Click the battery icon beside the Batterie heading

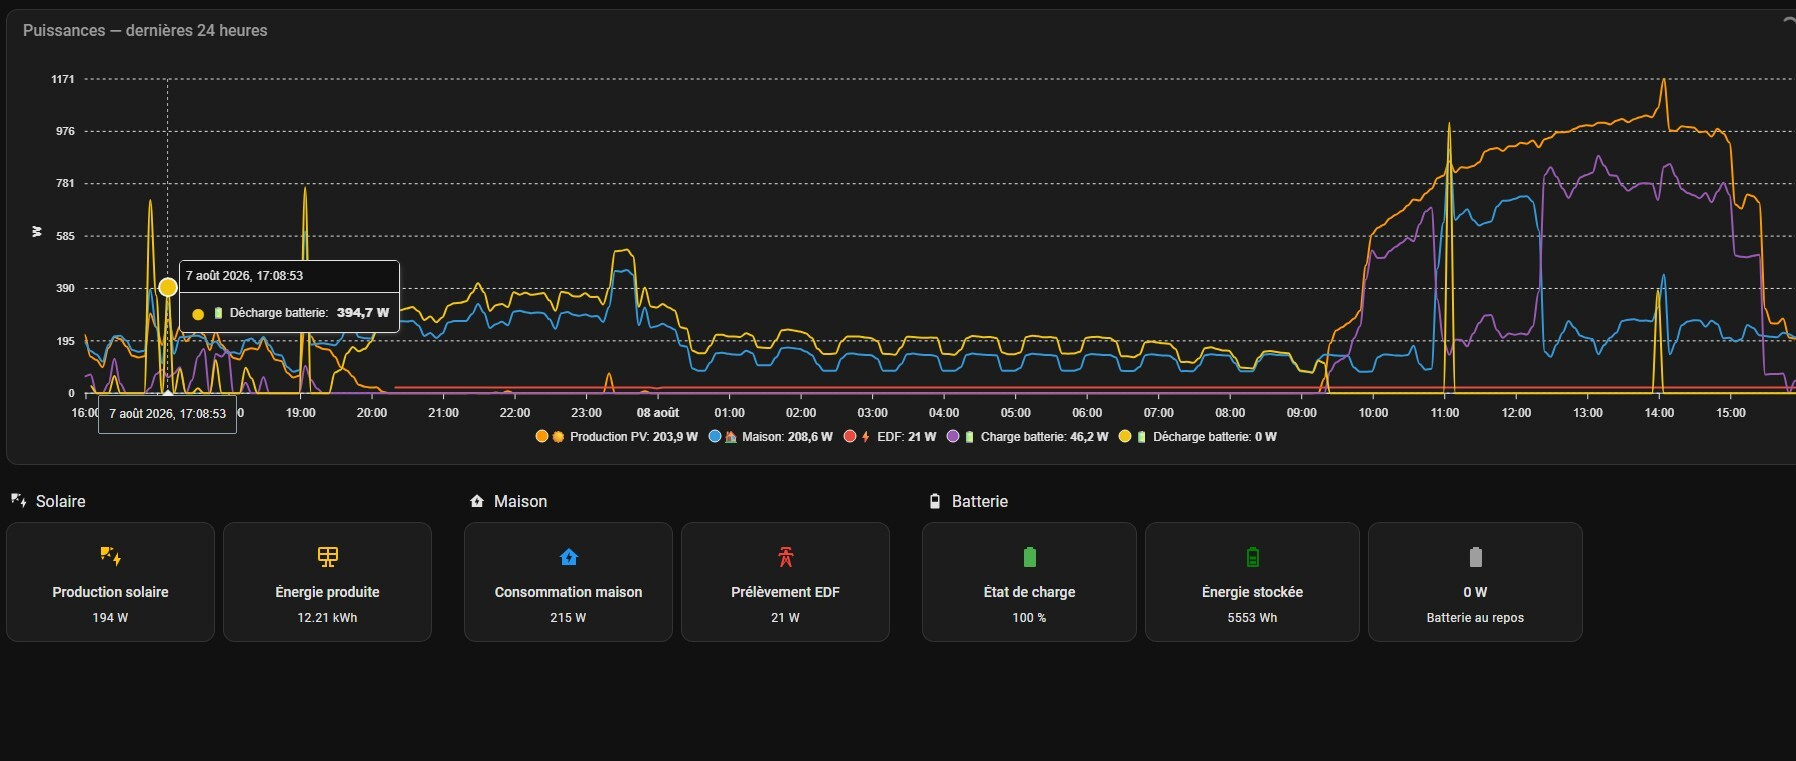click(x=935, y=501)
